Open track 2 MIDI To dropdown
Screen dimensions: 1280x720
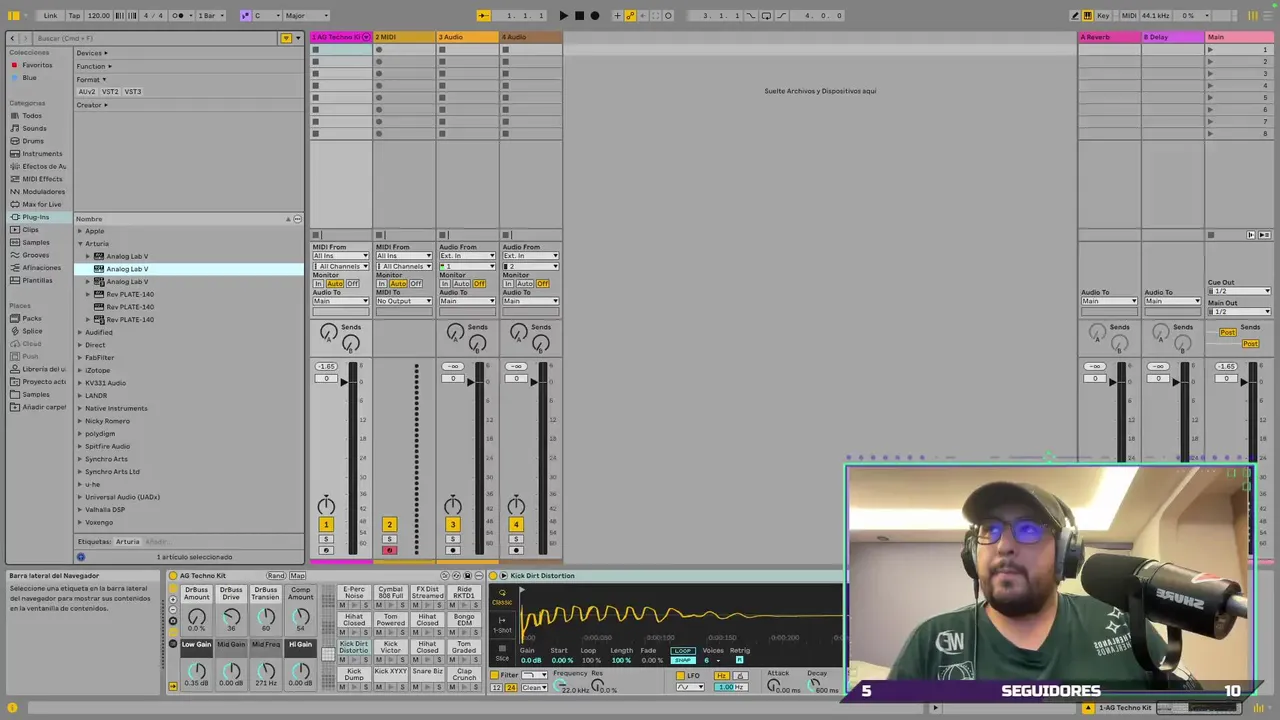[404, 301]
